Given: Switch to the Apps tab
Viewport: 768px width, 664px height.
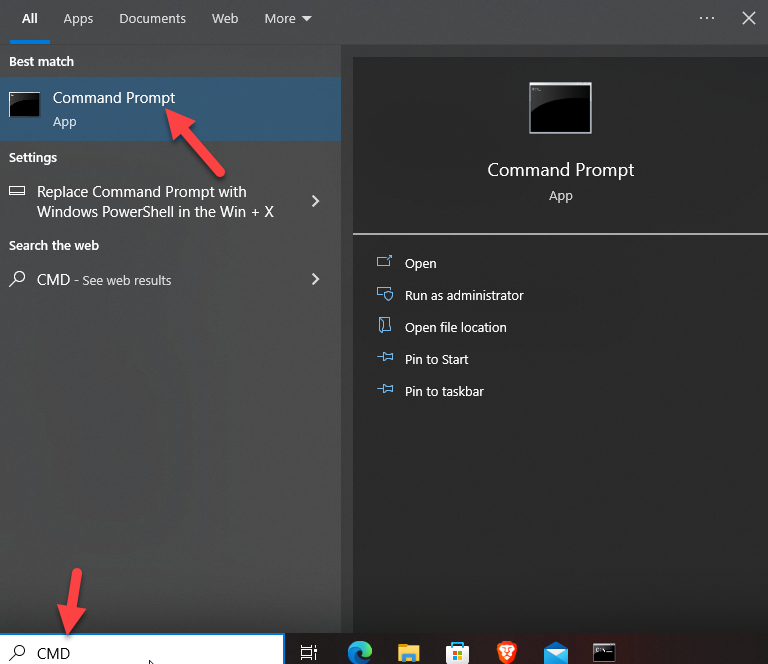Looking at the screenshot, I should pos(78,19).
